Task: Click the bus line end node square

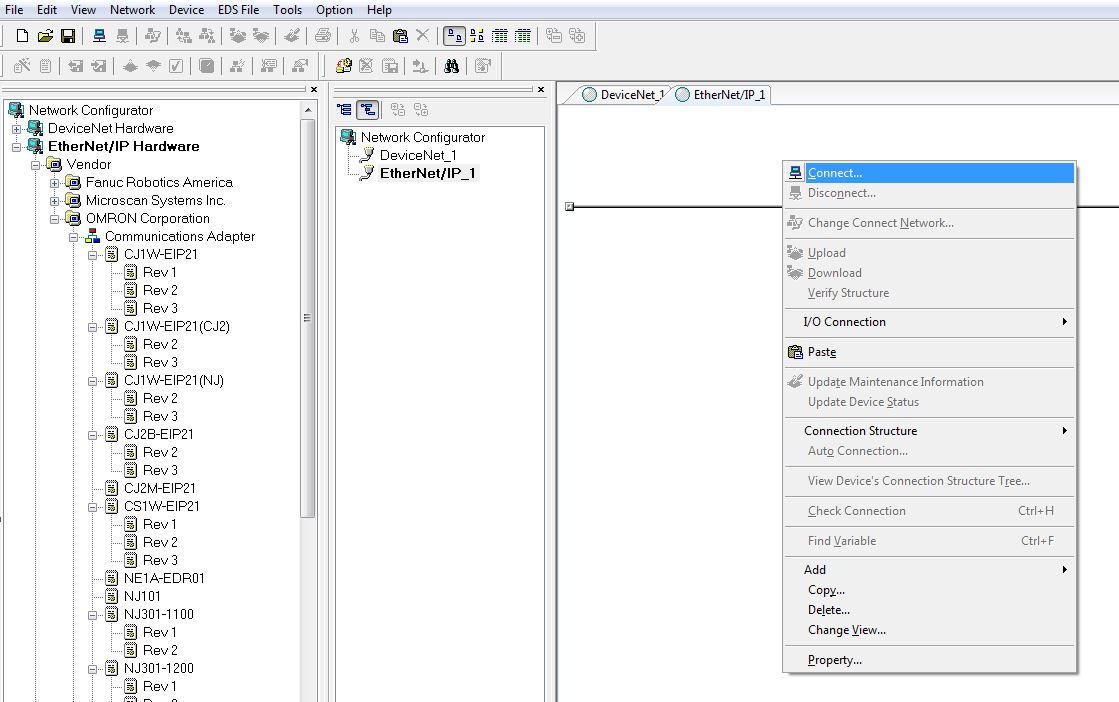Action: click(x=569, y=207)
